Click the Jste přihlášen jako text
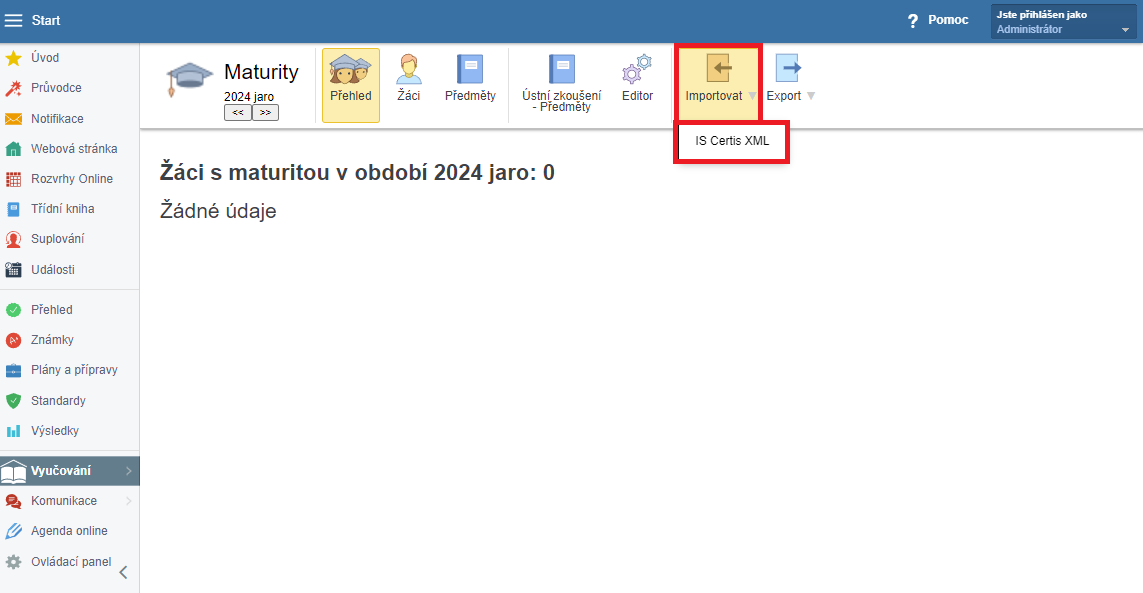The width and height of the screenshot is (1143, 593). pos(1042,15)
